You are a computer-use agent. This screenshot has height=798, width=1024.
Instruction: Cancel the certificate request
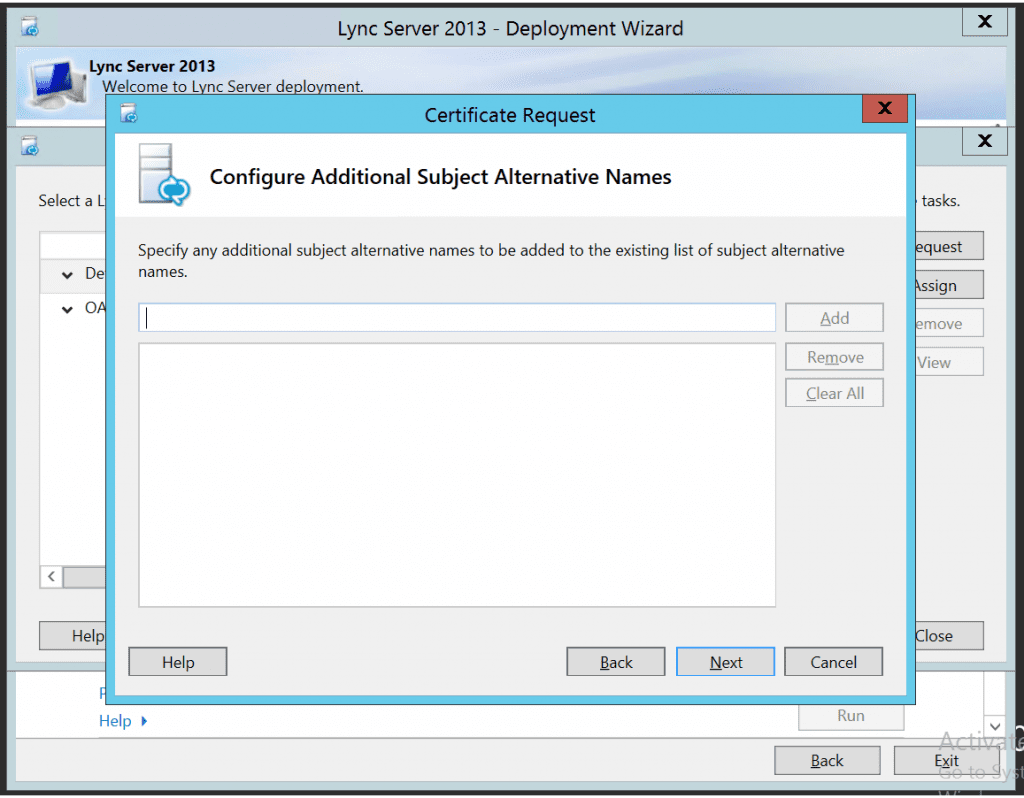coord(833,662)
